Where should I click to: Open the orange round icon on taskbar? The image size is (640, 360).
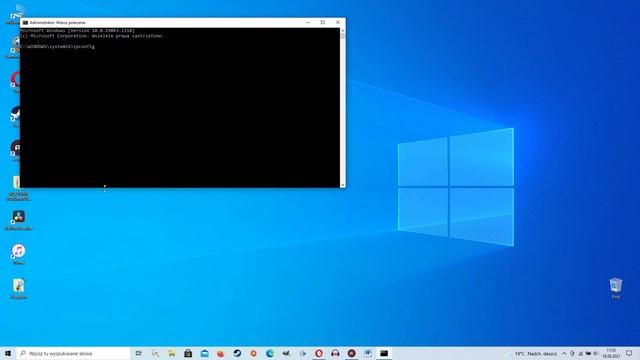[253, 353]
